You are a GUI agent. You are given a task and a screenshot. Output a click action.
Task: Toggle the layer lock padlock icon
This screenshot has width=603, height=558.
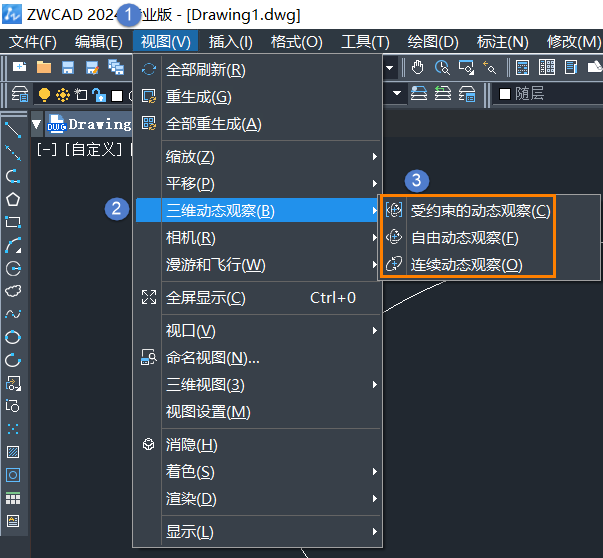tap(99, 95)
